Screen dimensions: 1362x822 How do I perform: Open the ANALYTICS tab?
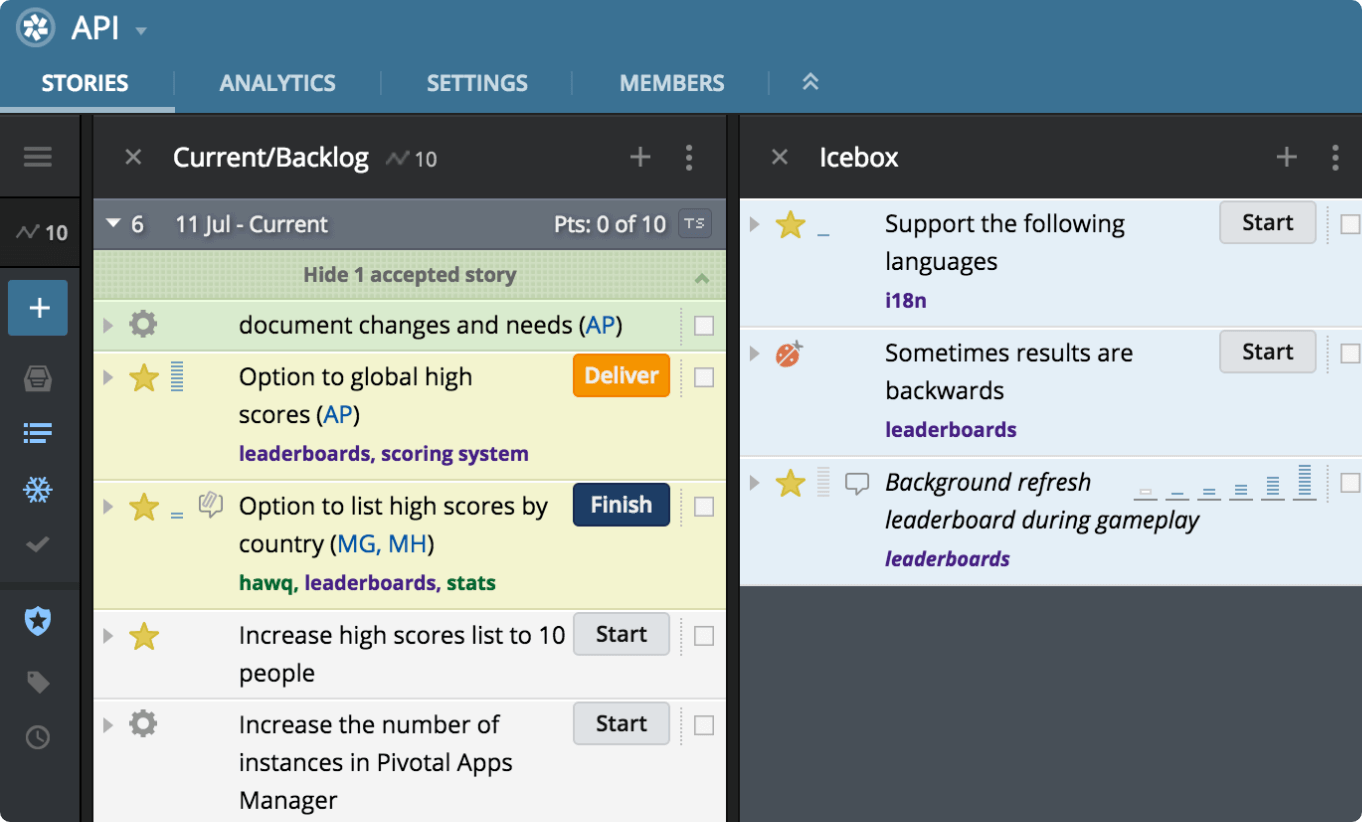[x=277, y=83]
